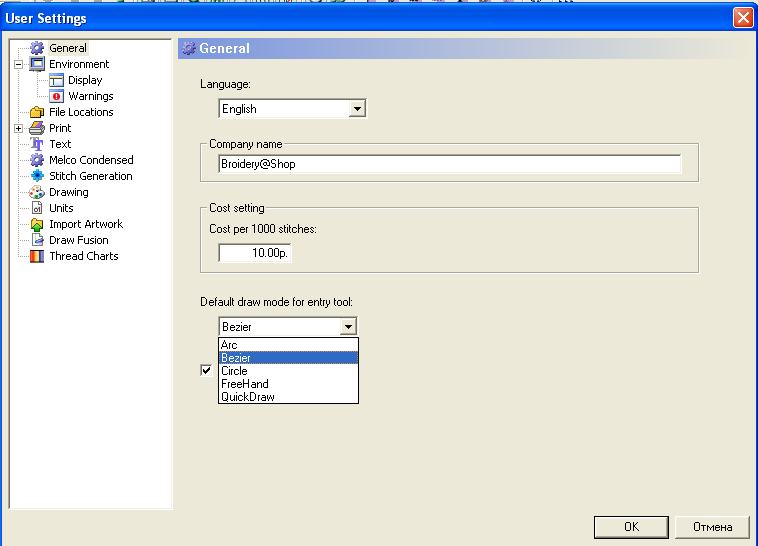
Task: Click the Environment monitor icon
Action: tap(37, 64)
